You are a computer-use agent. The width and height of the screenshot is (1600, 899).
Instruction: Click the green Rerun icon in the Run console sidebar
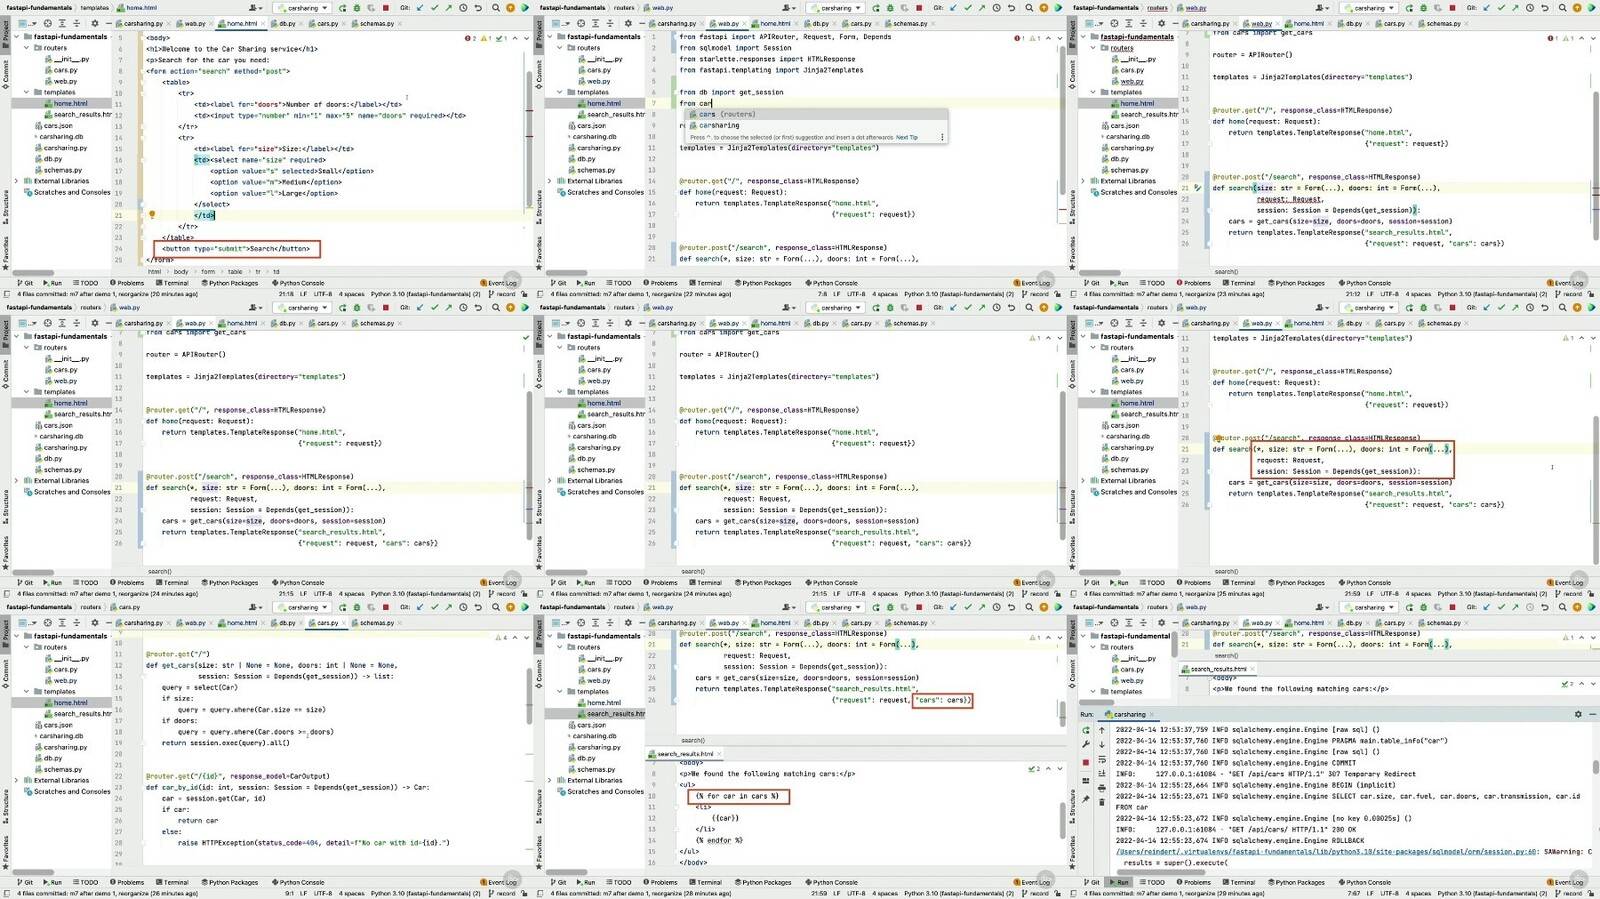(1086, 730)
